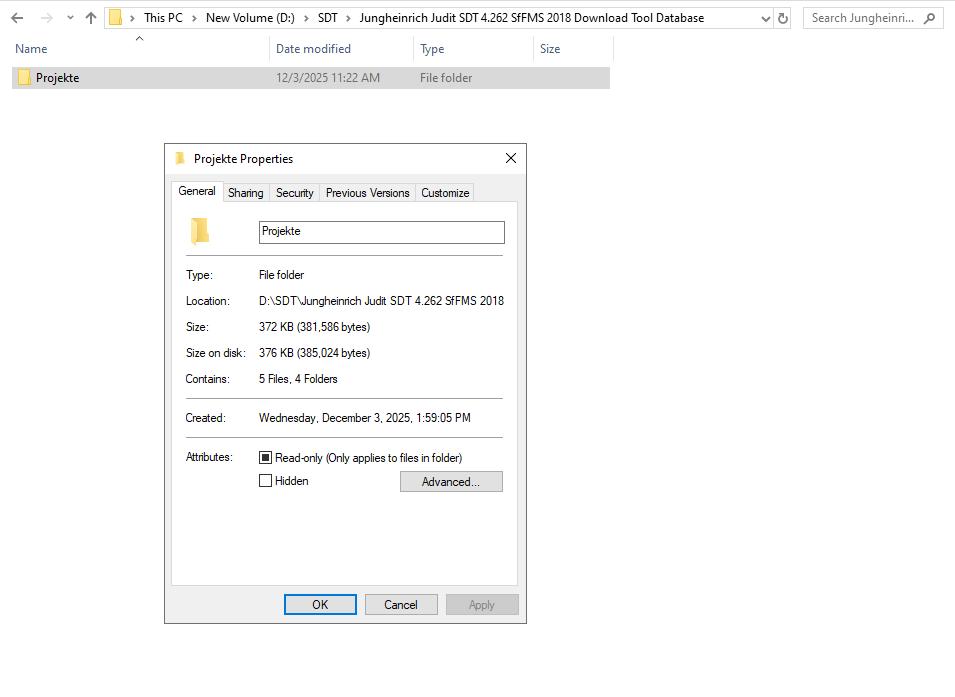
Task: Expand chevron after SDT breadcrumb
Action: click(349, 18)
